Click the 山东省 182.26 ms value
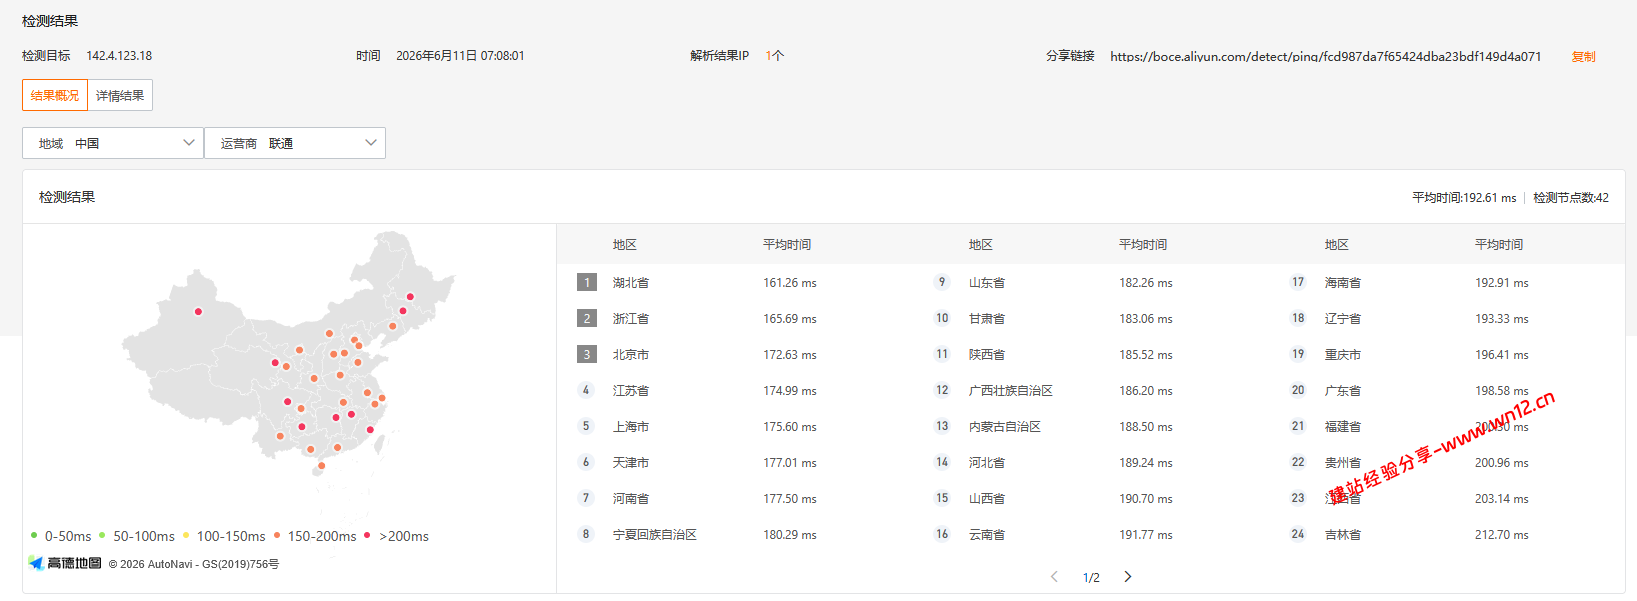This screenshot has height=601, width=1637. click(x=1146, y=283)
